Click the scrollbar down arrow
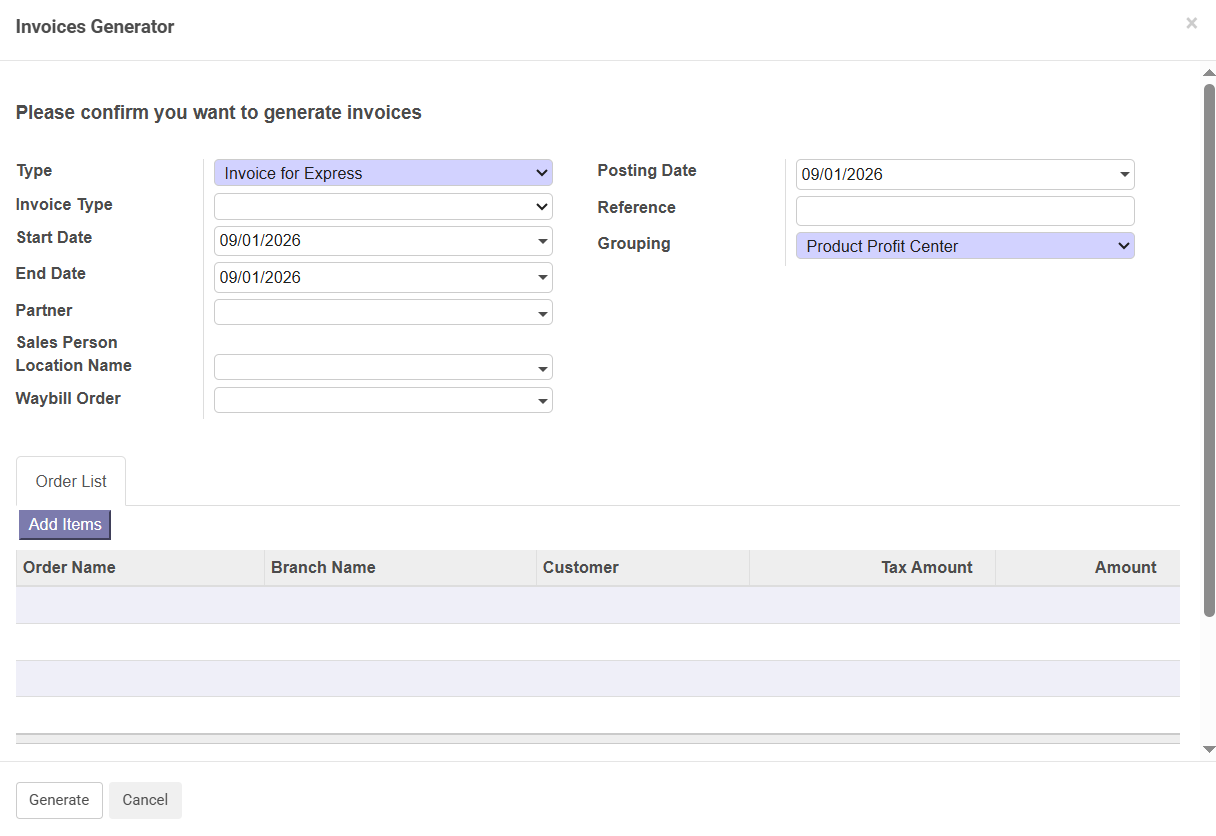Screen dimensions: 1216x836 (1208, 749)
